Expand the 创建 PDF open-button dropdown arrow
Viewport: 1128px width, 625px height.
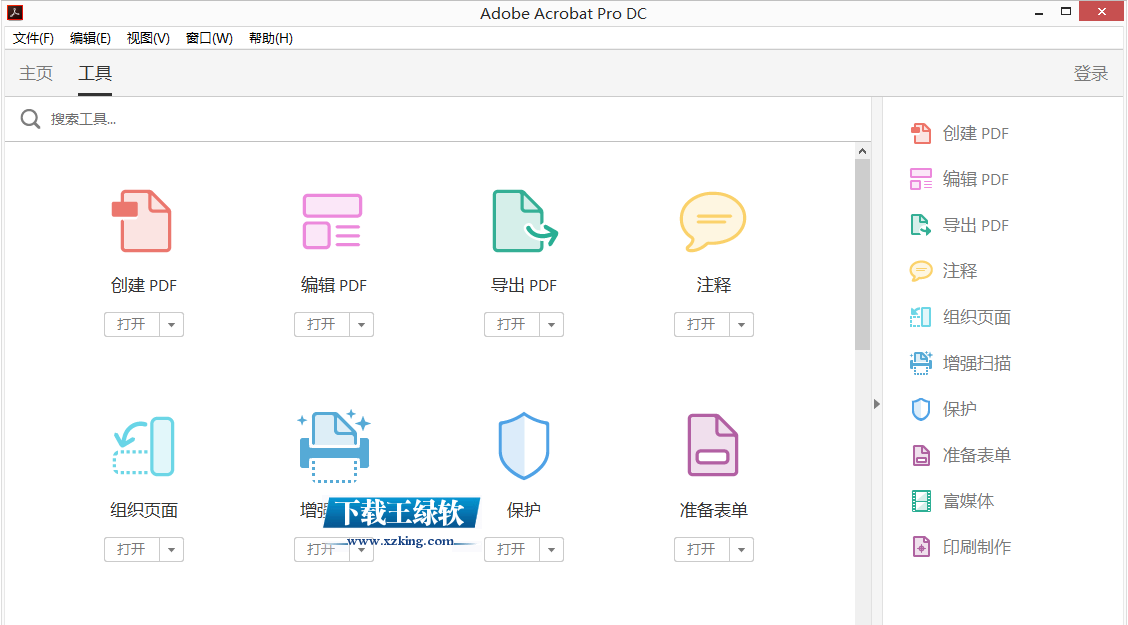pyautogui.click(x=171, y=324)
